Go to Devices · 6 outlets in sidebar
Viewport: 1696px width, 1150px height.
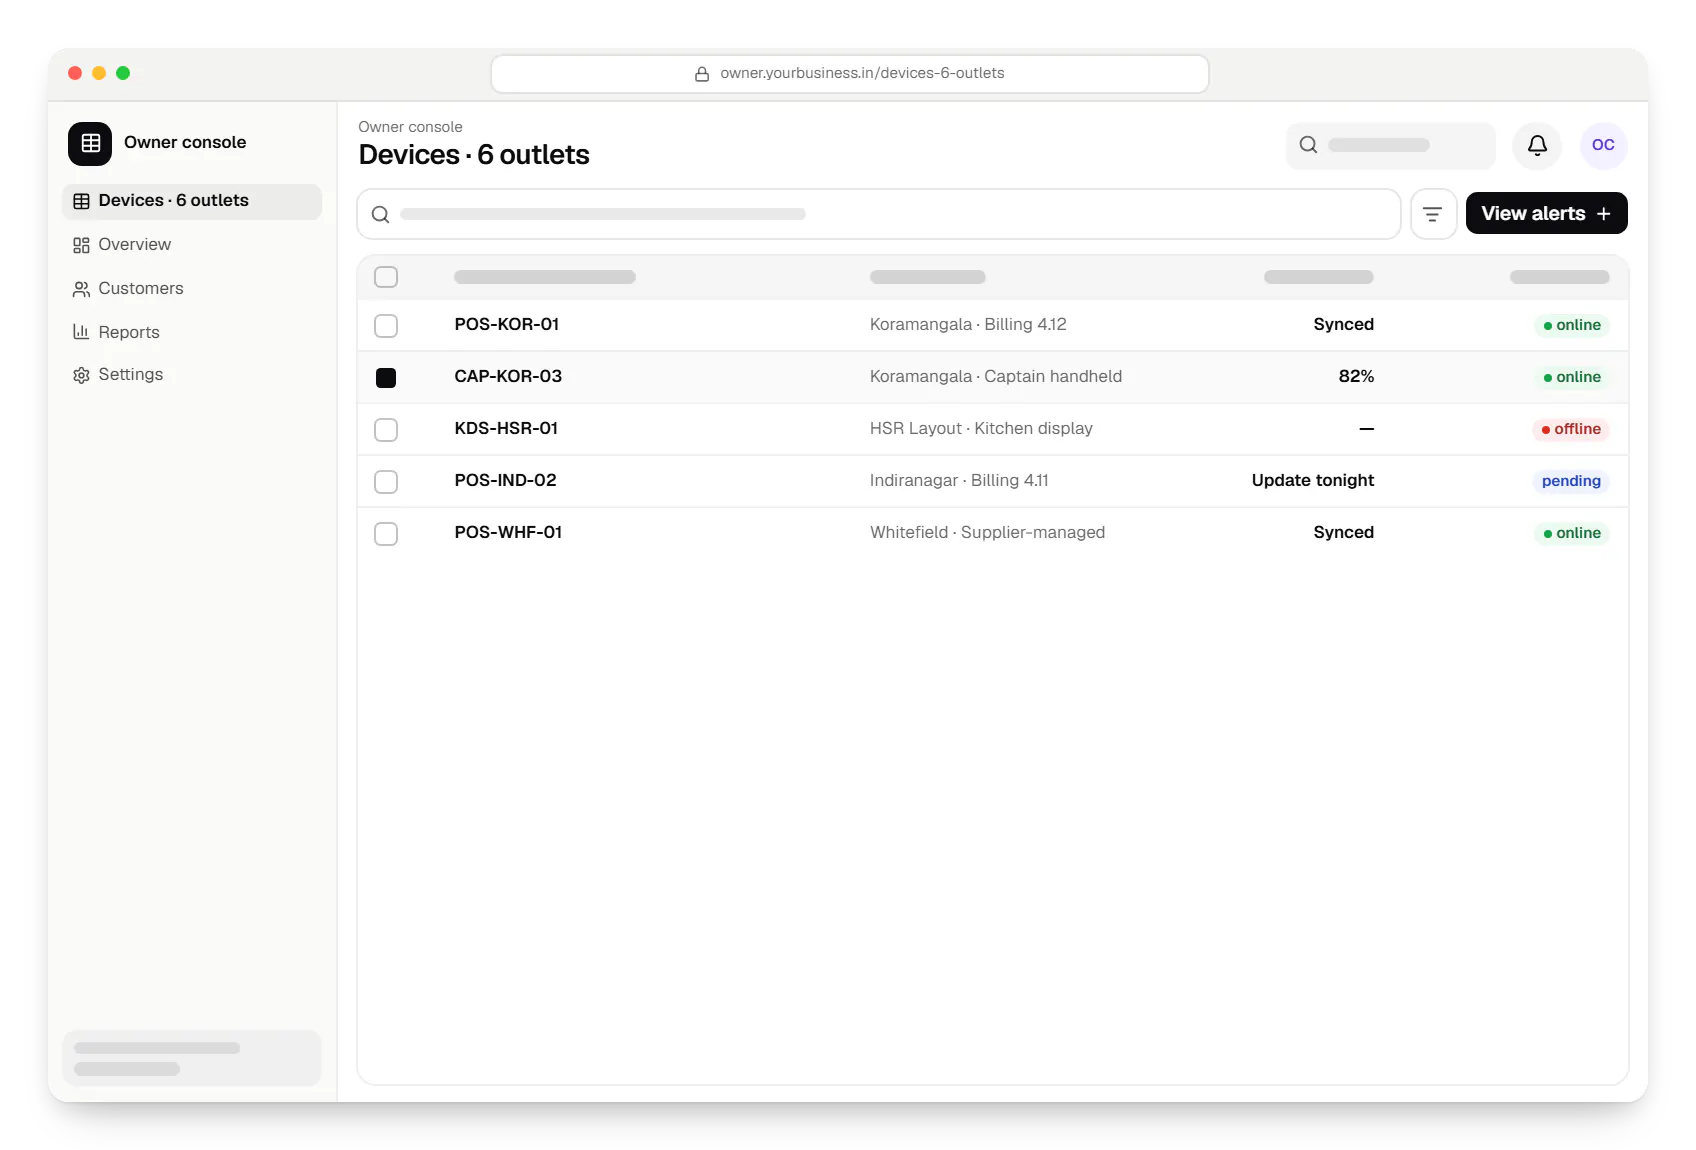(x=192, y=201)
